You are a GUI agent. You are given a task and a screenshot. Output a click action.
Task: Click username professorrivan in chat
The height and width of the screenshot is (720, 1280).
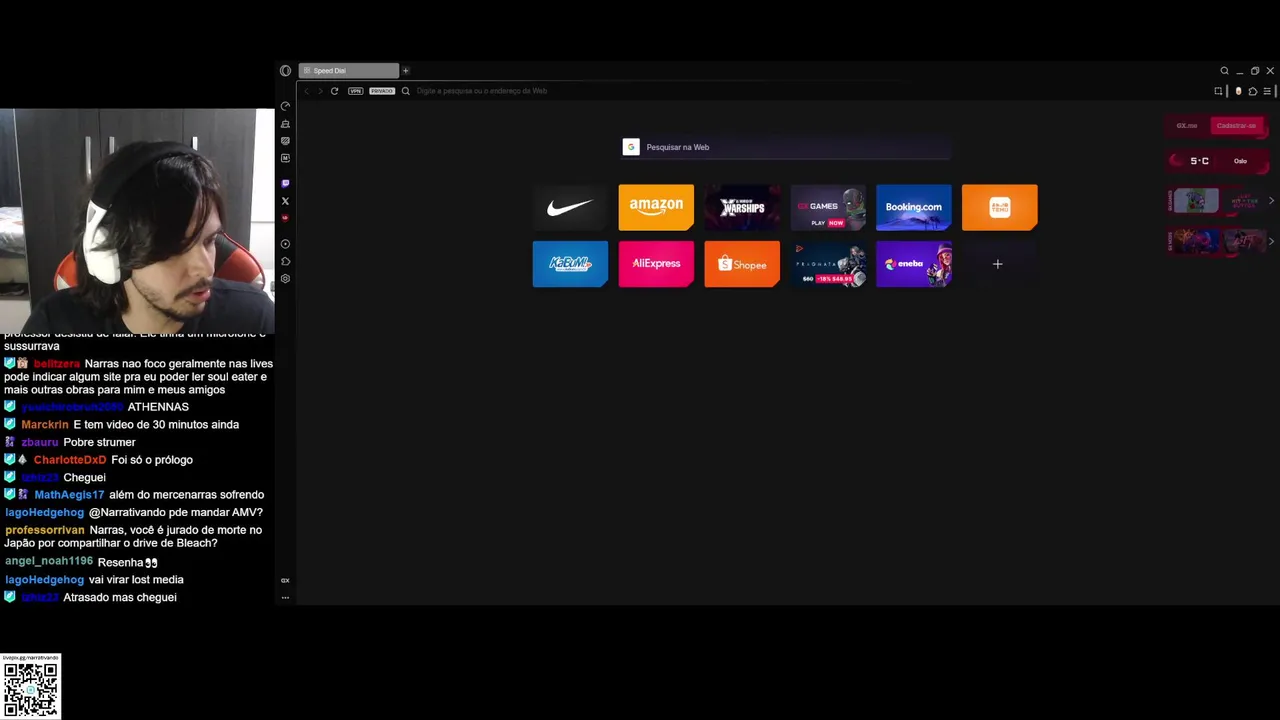pos(45,530)
